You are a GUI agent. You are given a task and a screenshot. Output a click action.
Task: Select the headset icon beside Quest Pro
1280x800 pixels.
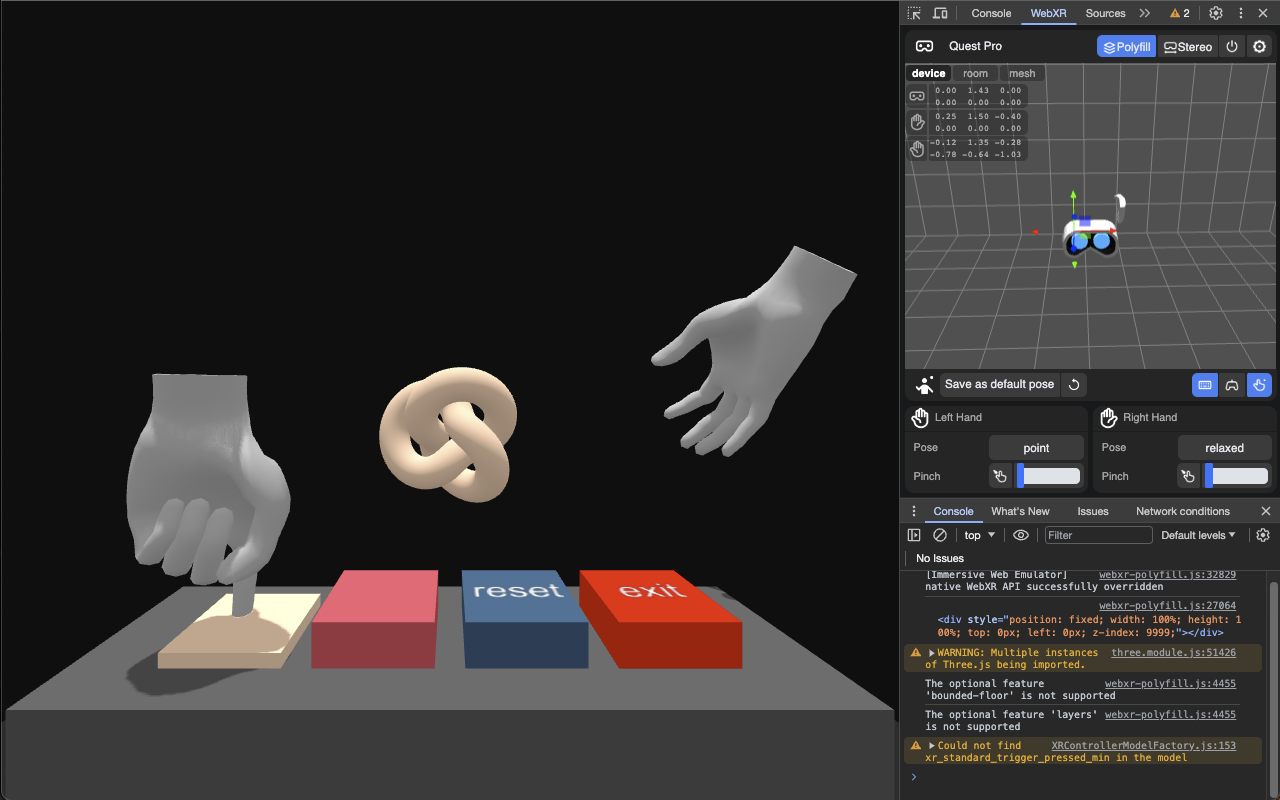pyautogui.click(x=924, y=46)
